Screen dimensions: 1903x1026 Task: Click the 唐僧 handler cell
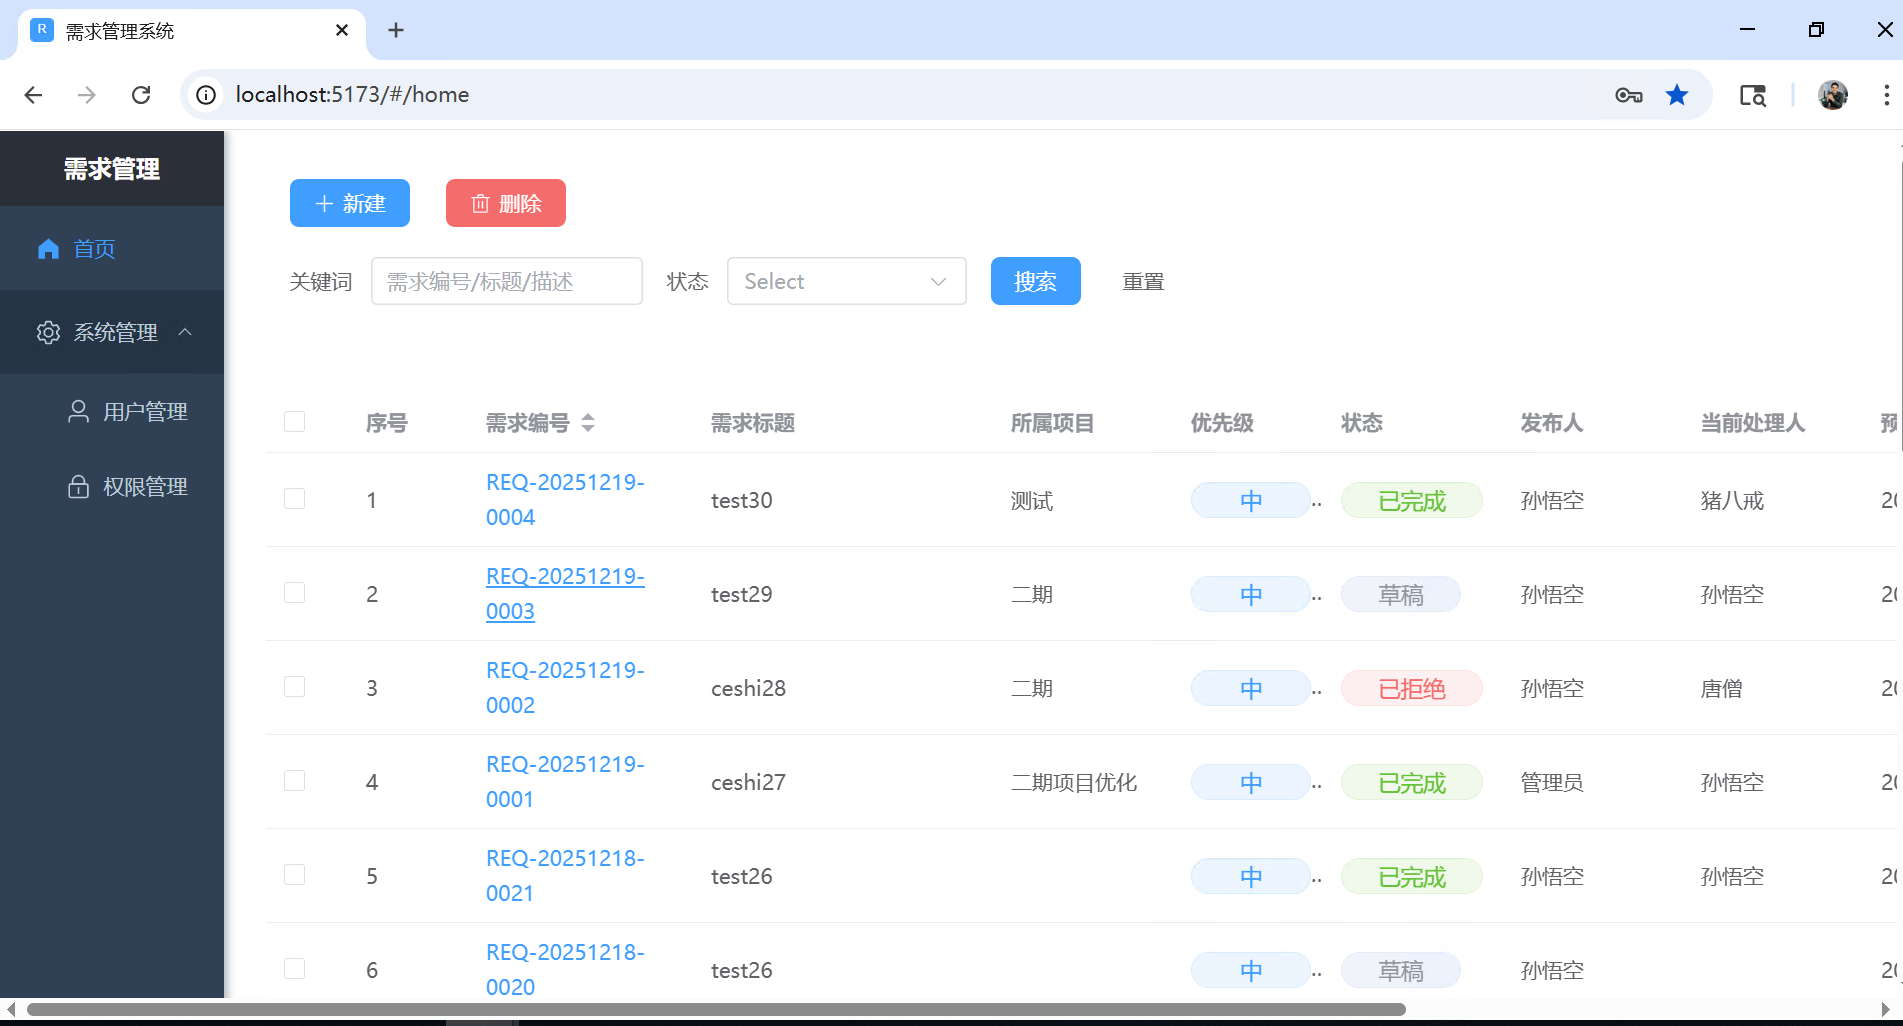pos(1722,688)
